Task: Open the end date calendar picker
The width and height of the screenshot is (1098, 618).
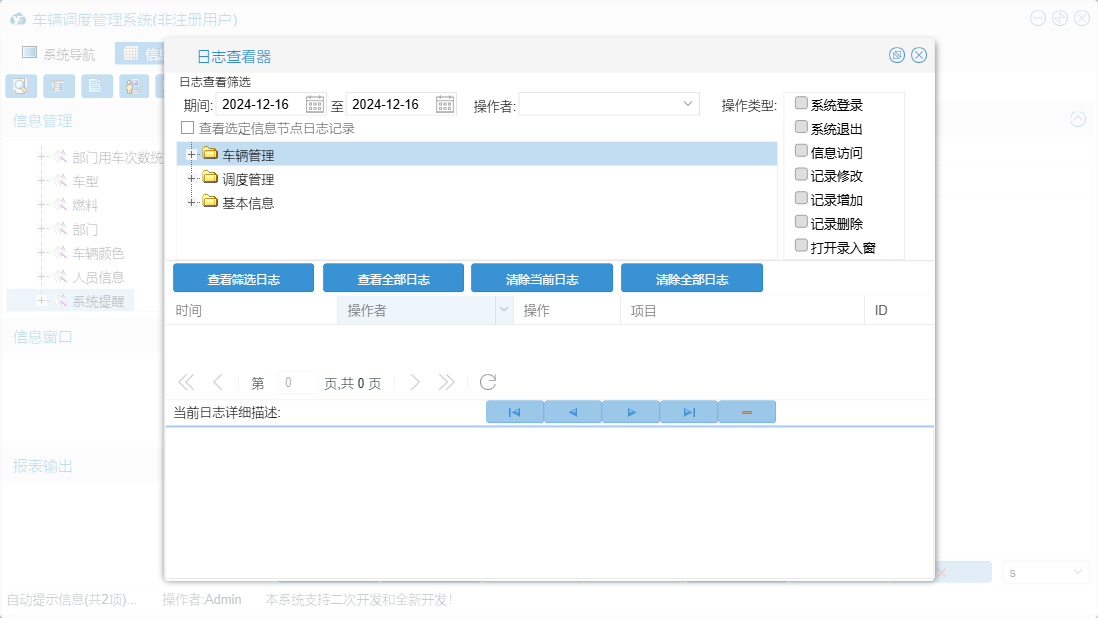Action: coord(445,104)
